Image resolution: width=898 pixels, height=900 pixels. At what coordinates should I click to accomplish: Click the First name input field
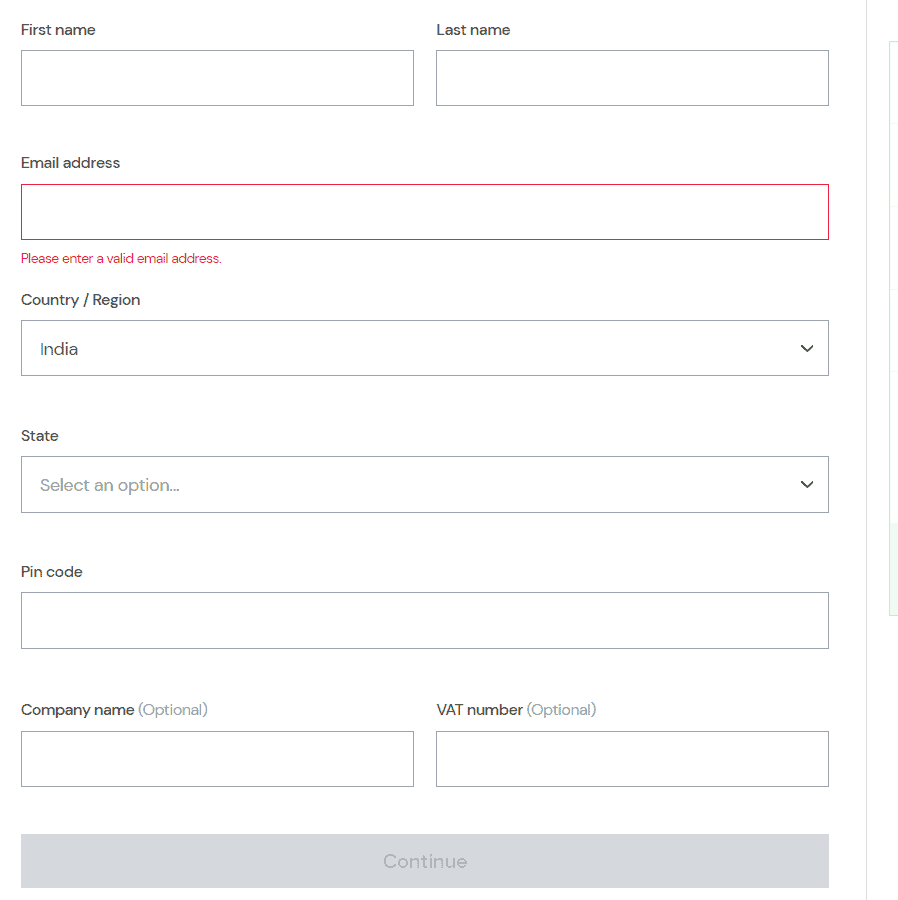217,78
